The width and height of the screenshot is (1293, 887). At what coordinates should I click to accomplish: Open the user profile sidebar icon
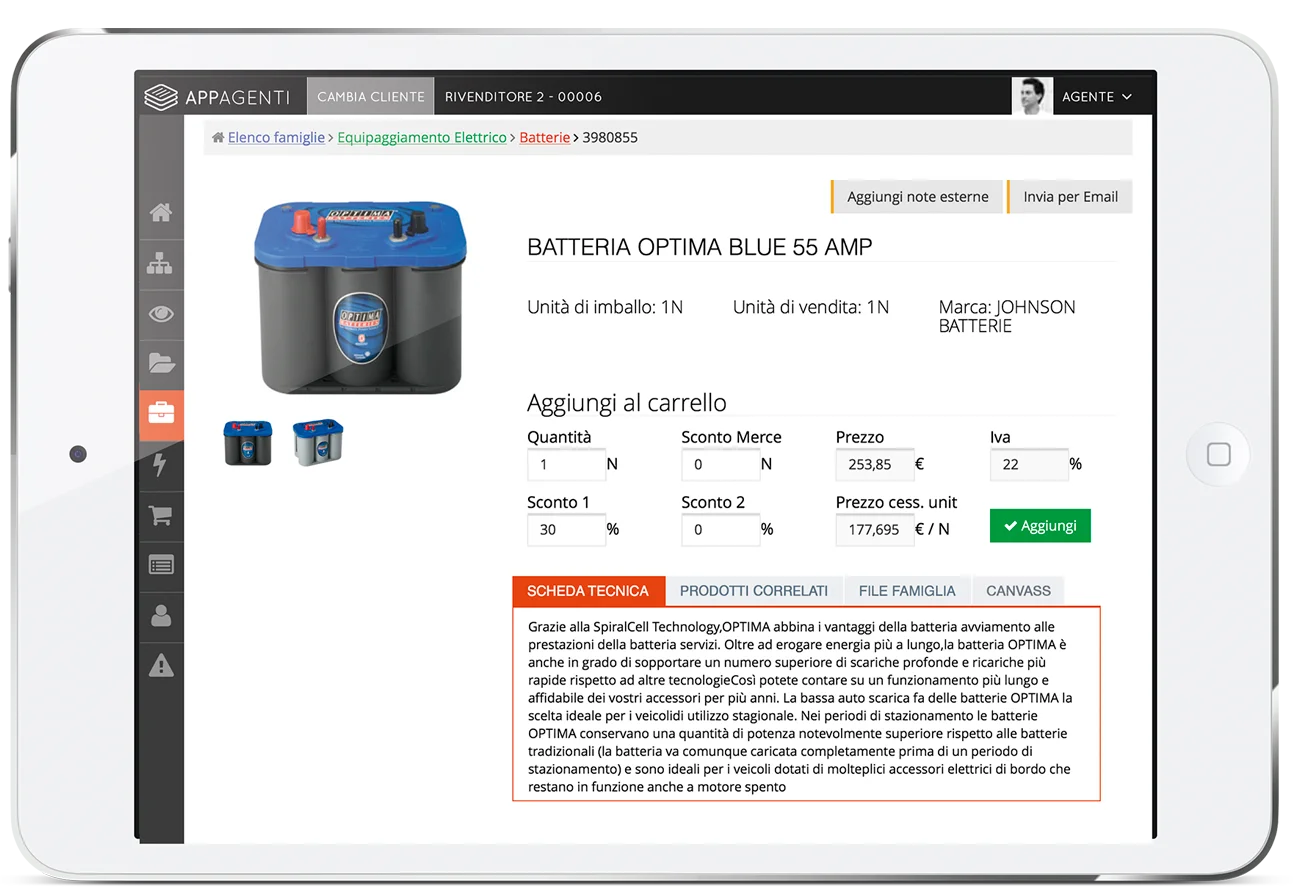(161, 616)
